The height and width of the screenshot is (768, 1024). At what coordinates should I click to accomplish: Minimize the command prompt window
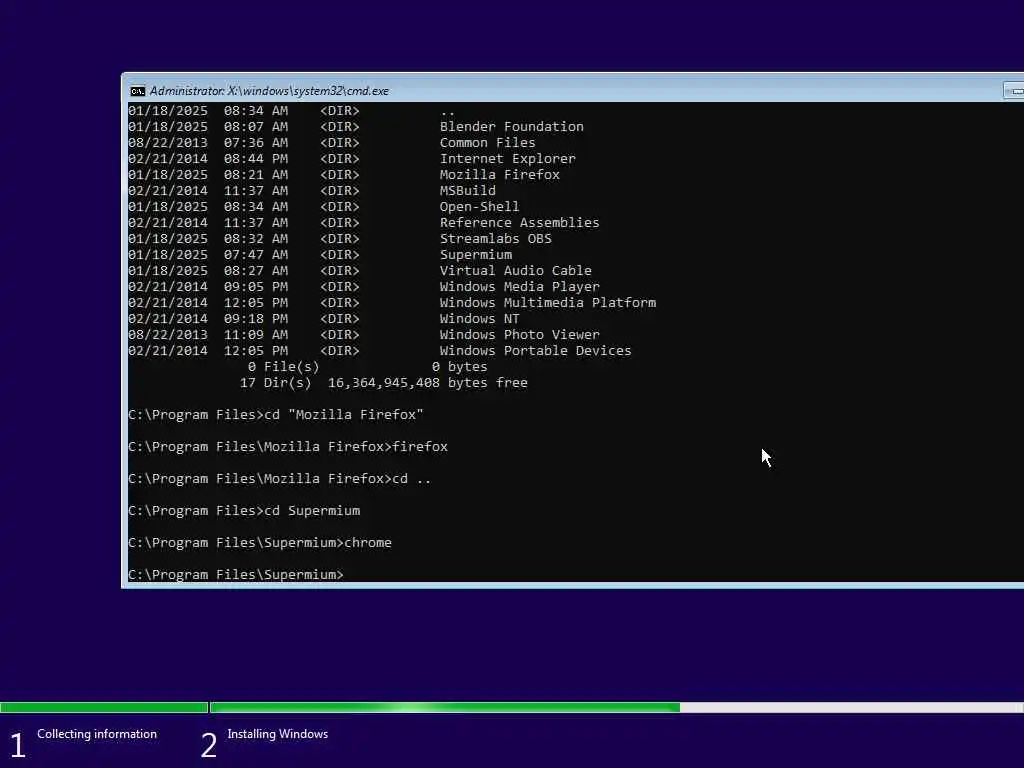(x=1014, y=91)
